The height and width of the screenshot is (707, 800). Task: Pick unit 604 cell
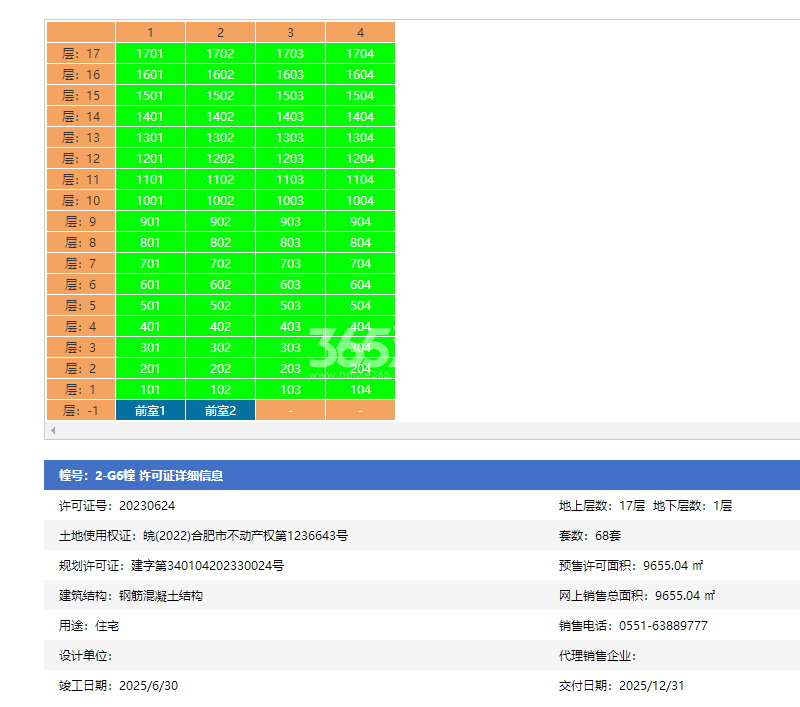[360, 285]
